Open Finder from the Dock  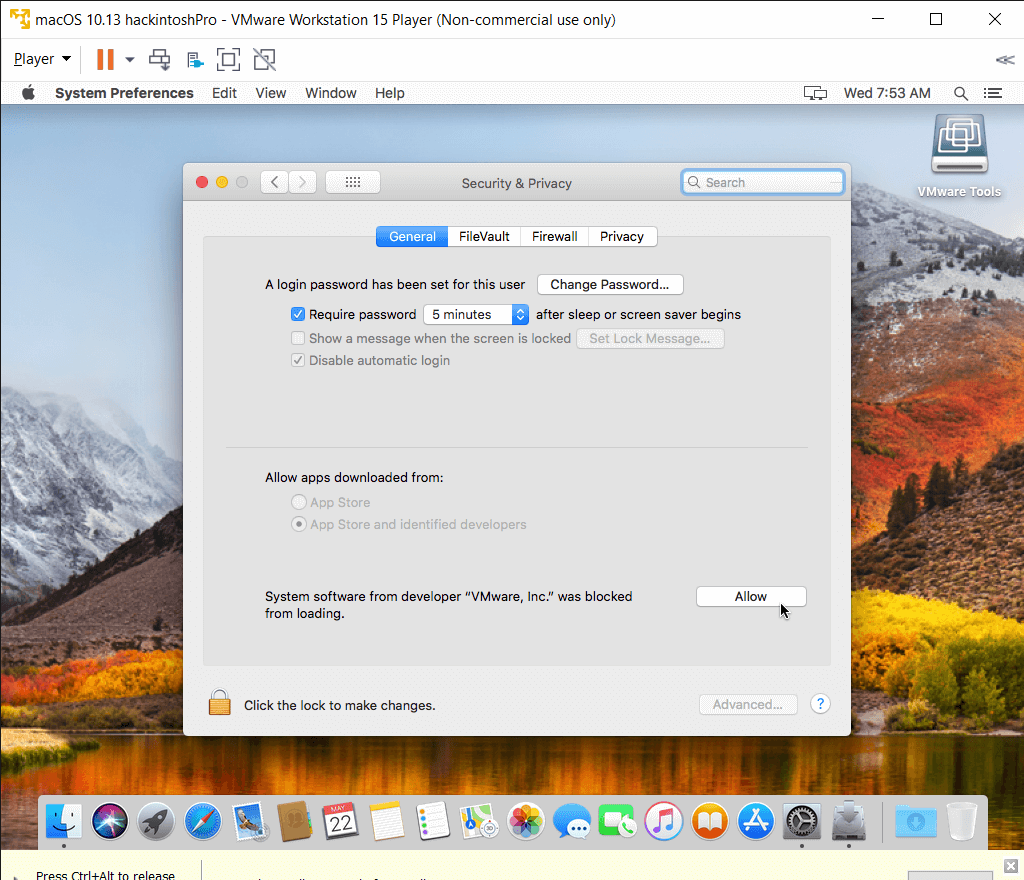63,821
